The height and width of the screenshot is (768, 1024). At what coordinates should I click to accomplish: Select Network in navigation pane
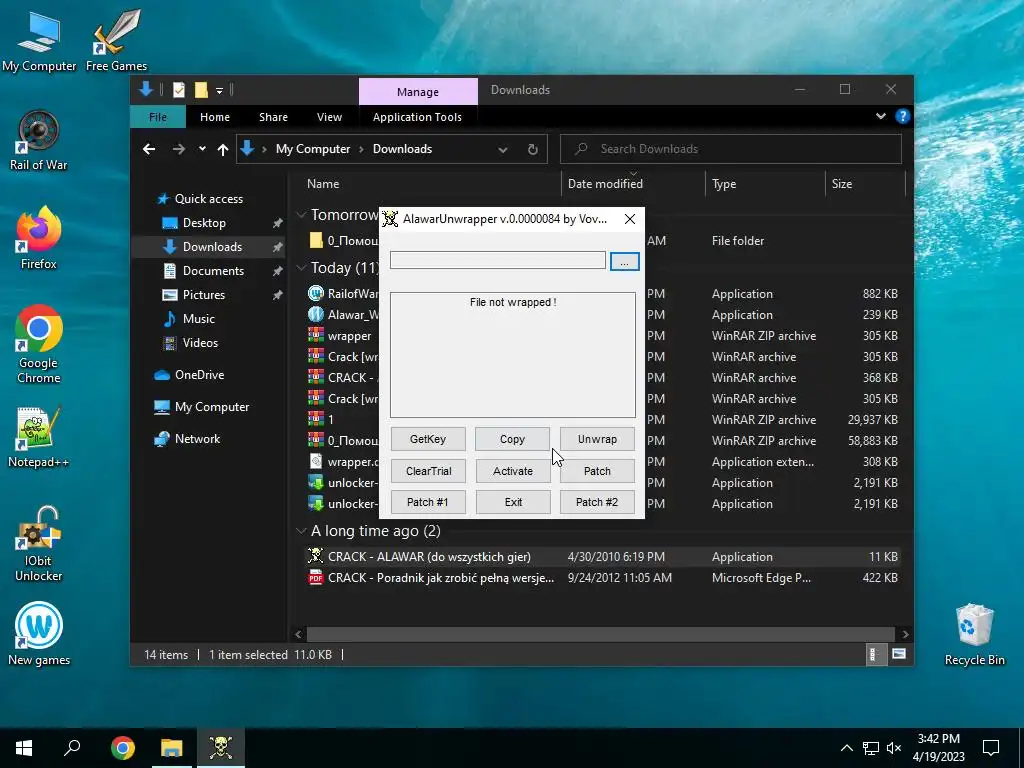(x=197, y=439)
